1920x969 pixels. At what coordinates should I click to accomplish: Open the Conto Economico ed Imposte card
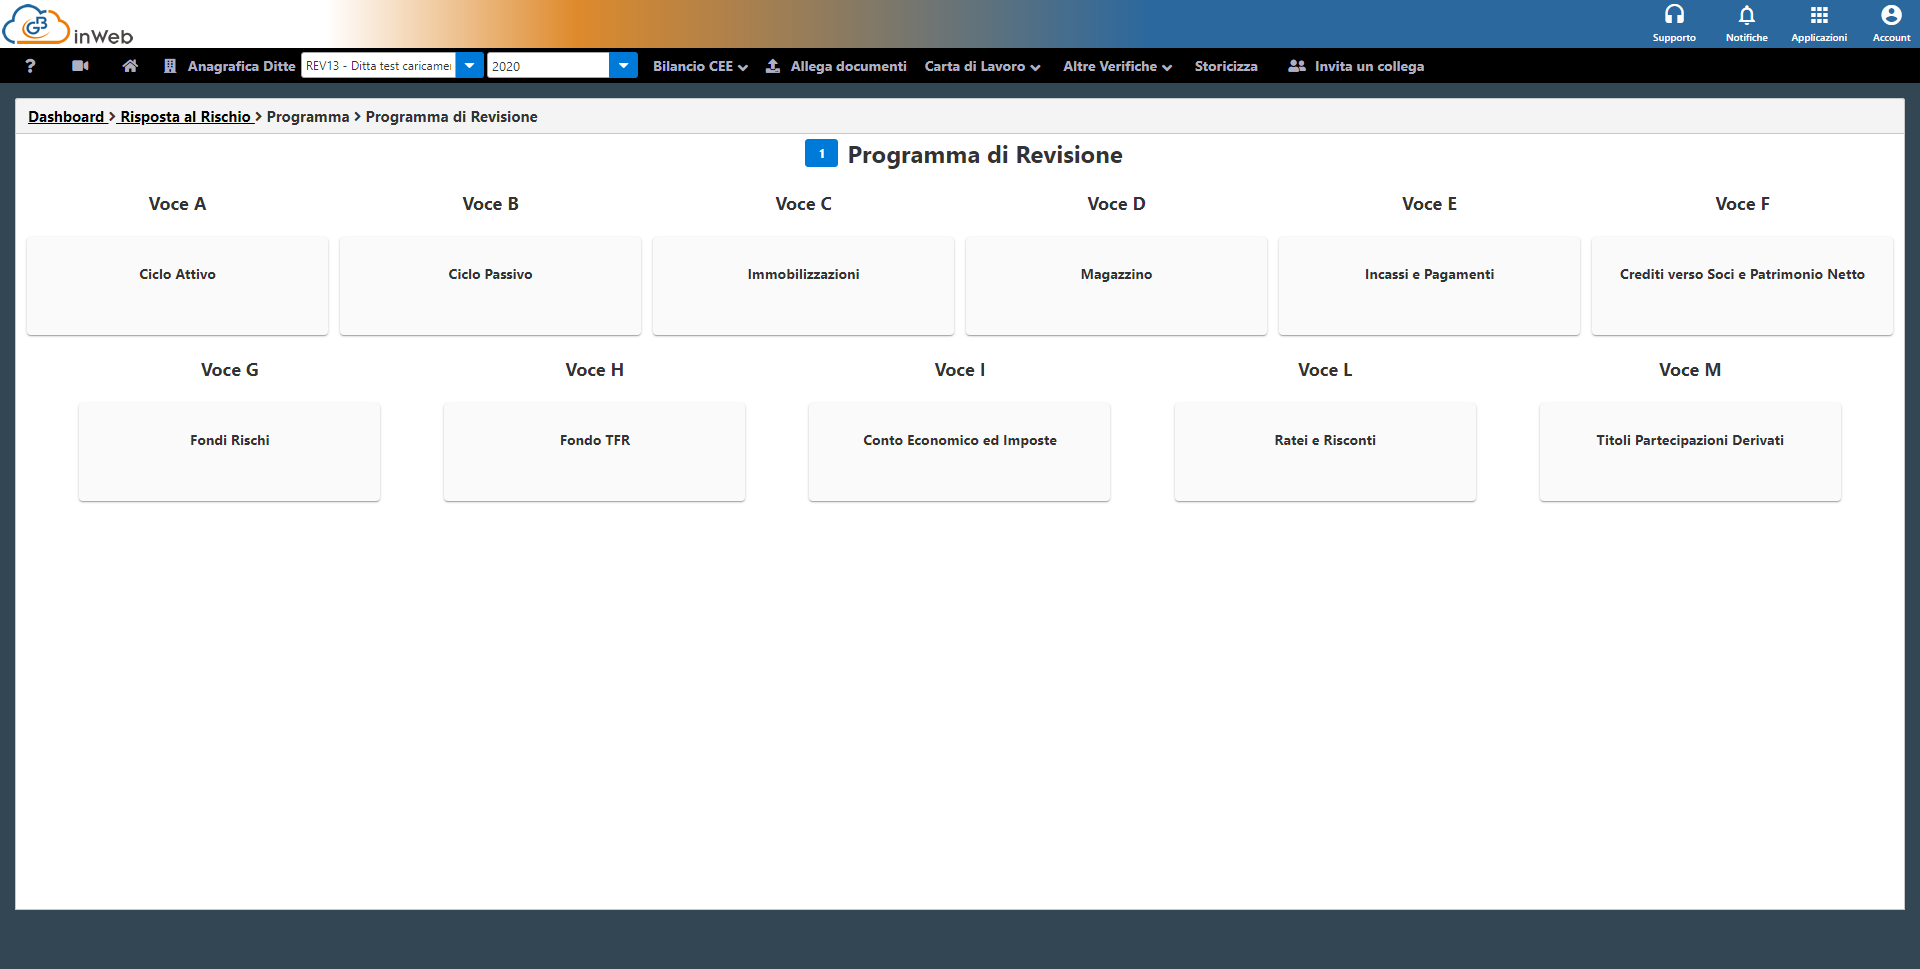point(959,451)
